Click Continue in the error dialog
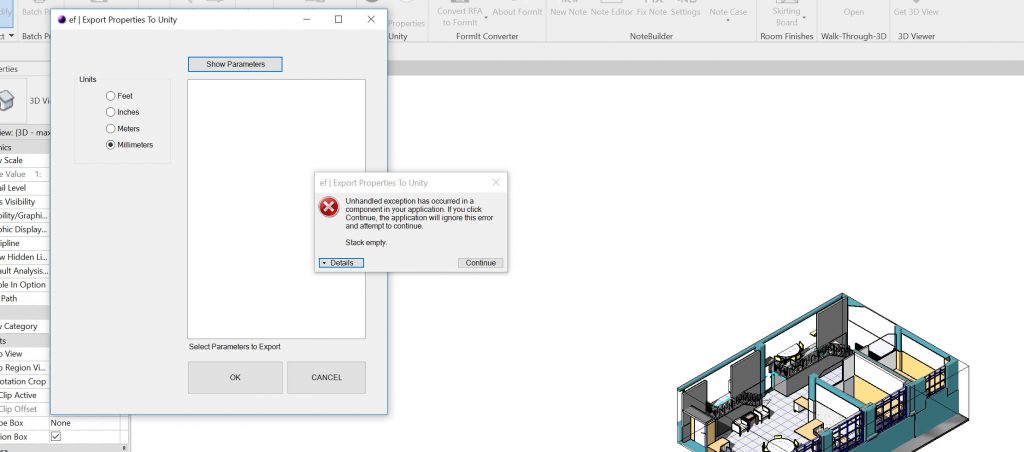 click(480, 263)
